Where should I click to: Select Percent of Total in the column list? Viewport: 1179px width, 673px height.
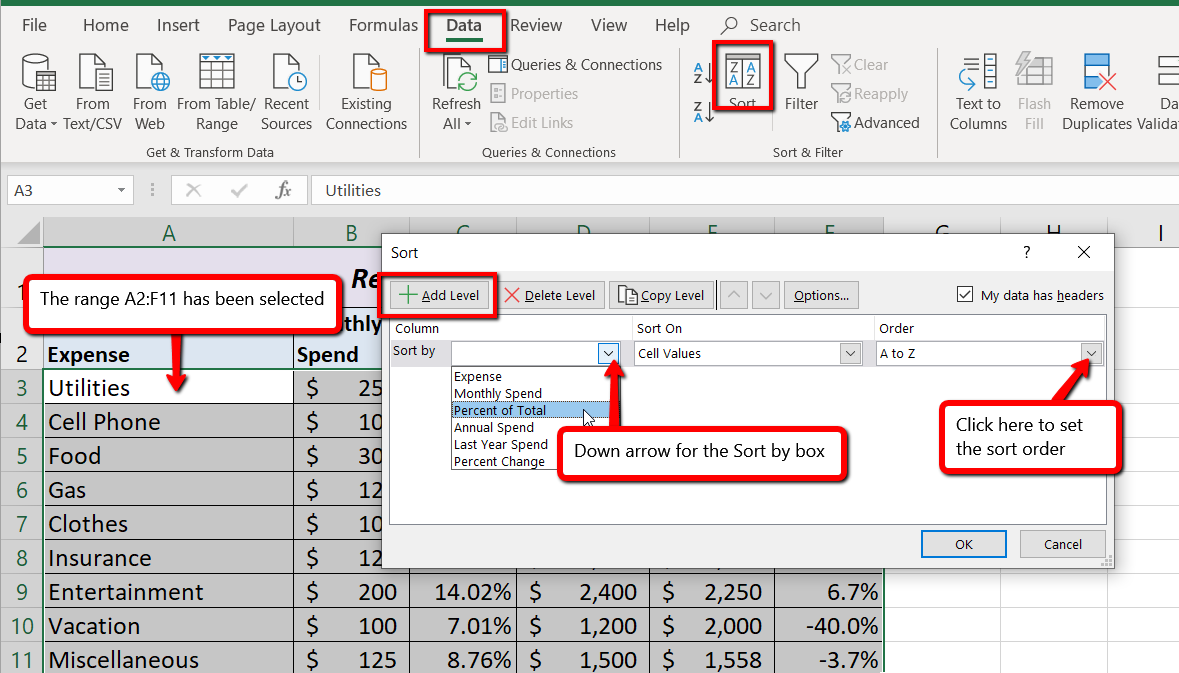point(500,410)
